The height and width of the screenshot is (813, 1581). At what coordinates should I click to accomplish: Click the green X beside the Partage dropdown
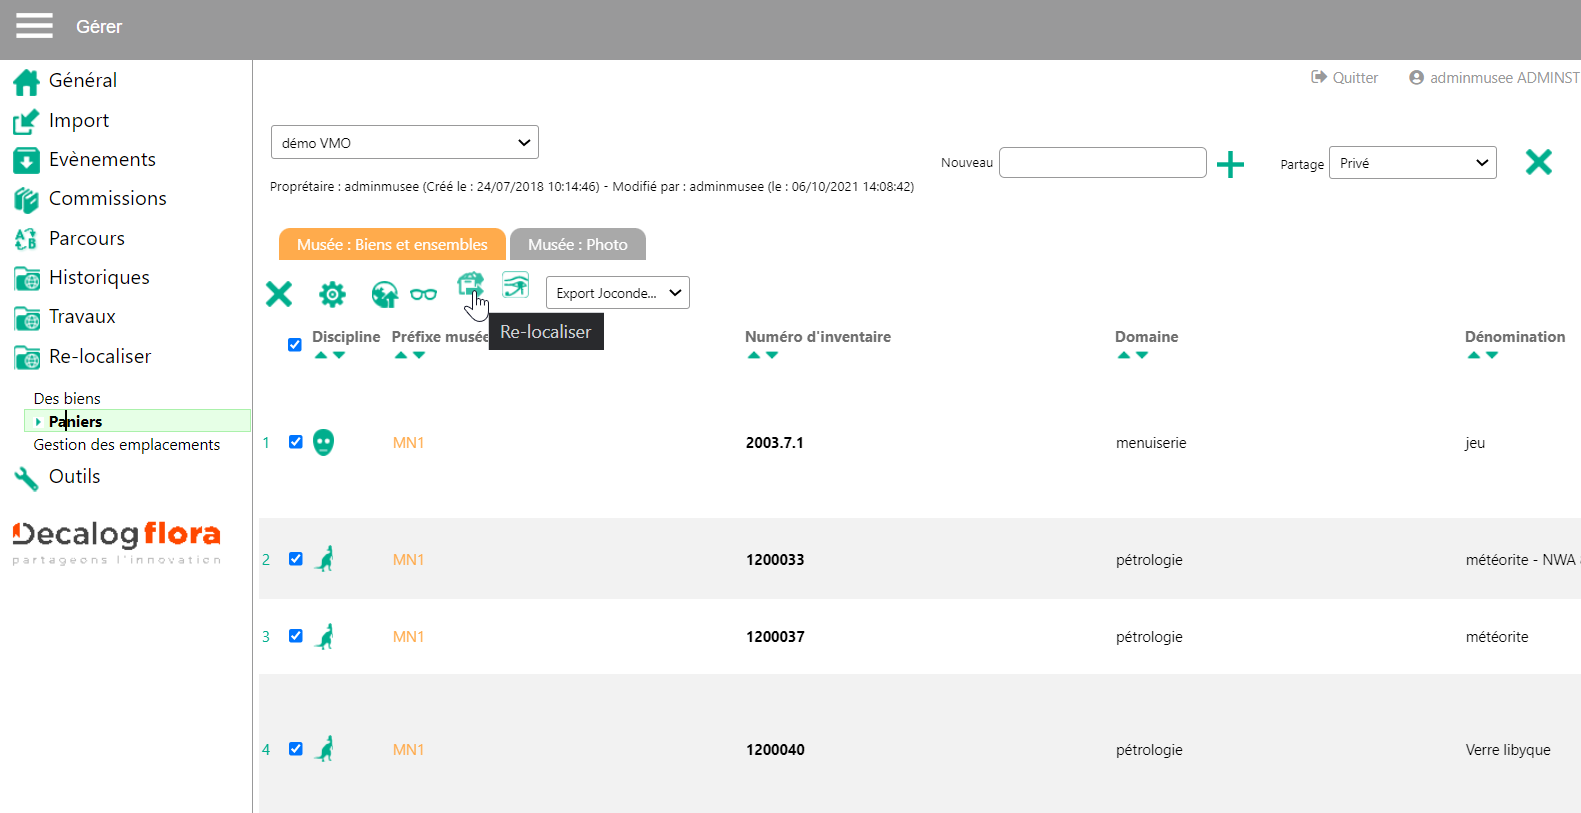pos(1538,162)
